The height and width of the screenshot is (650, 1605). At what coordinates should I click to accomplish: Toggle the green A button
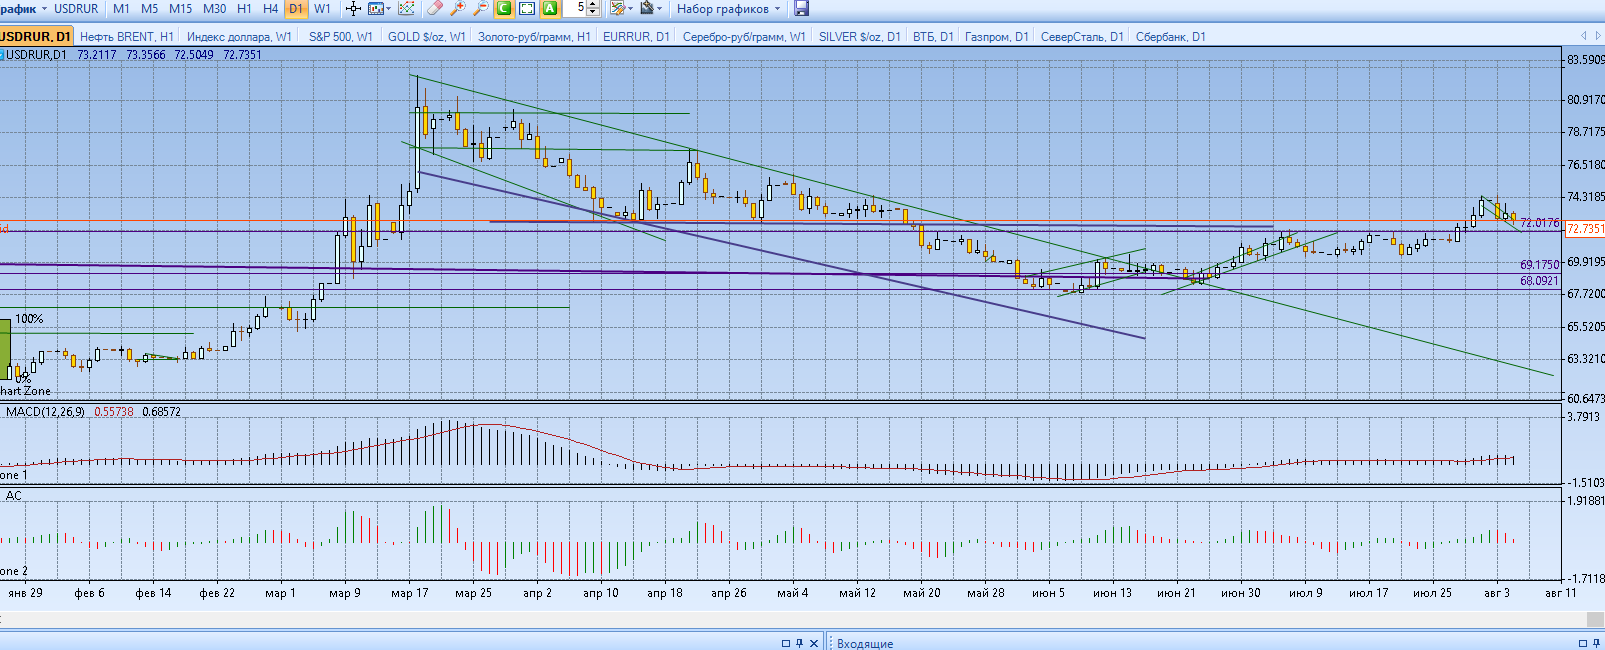coord(550,9)
